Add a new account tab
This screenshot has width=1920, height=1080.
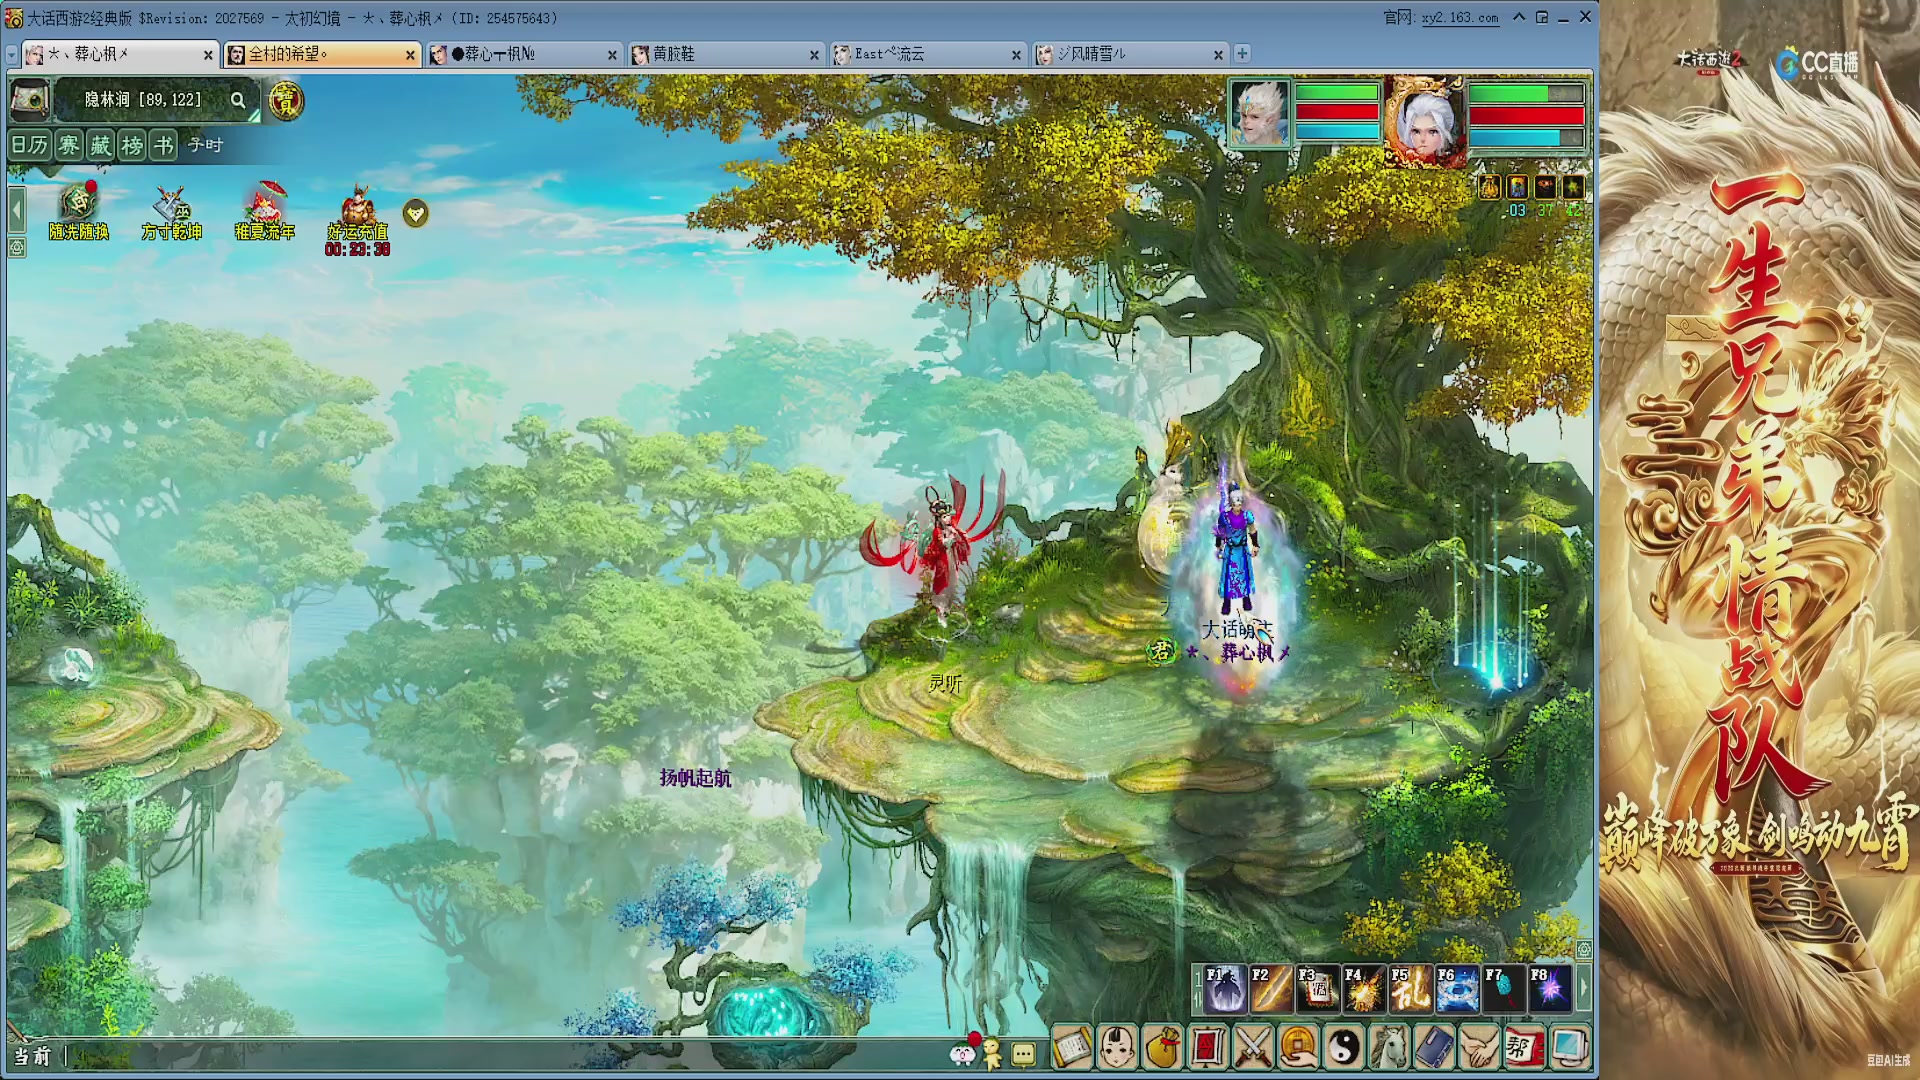pos(1242,54)
